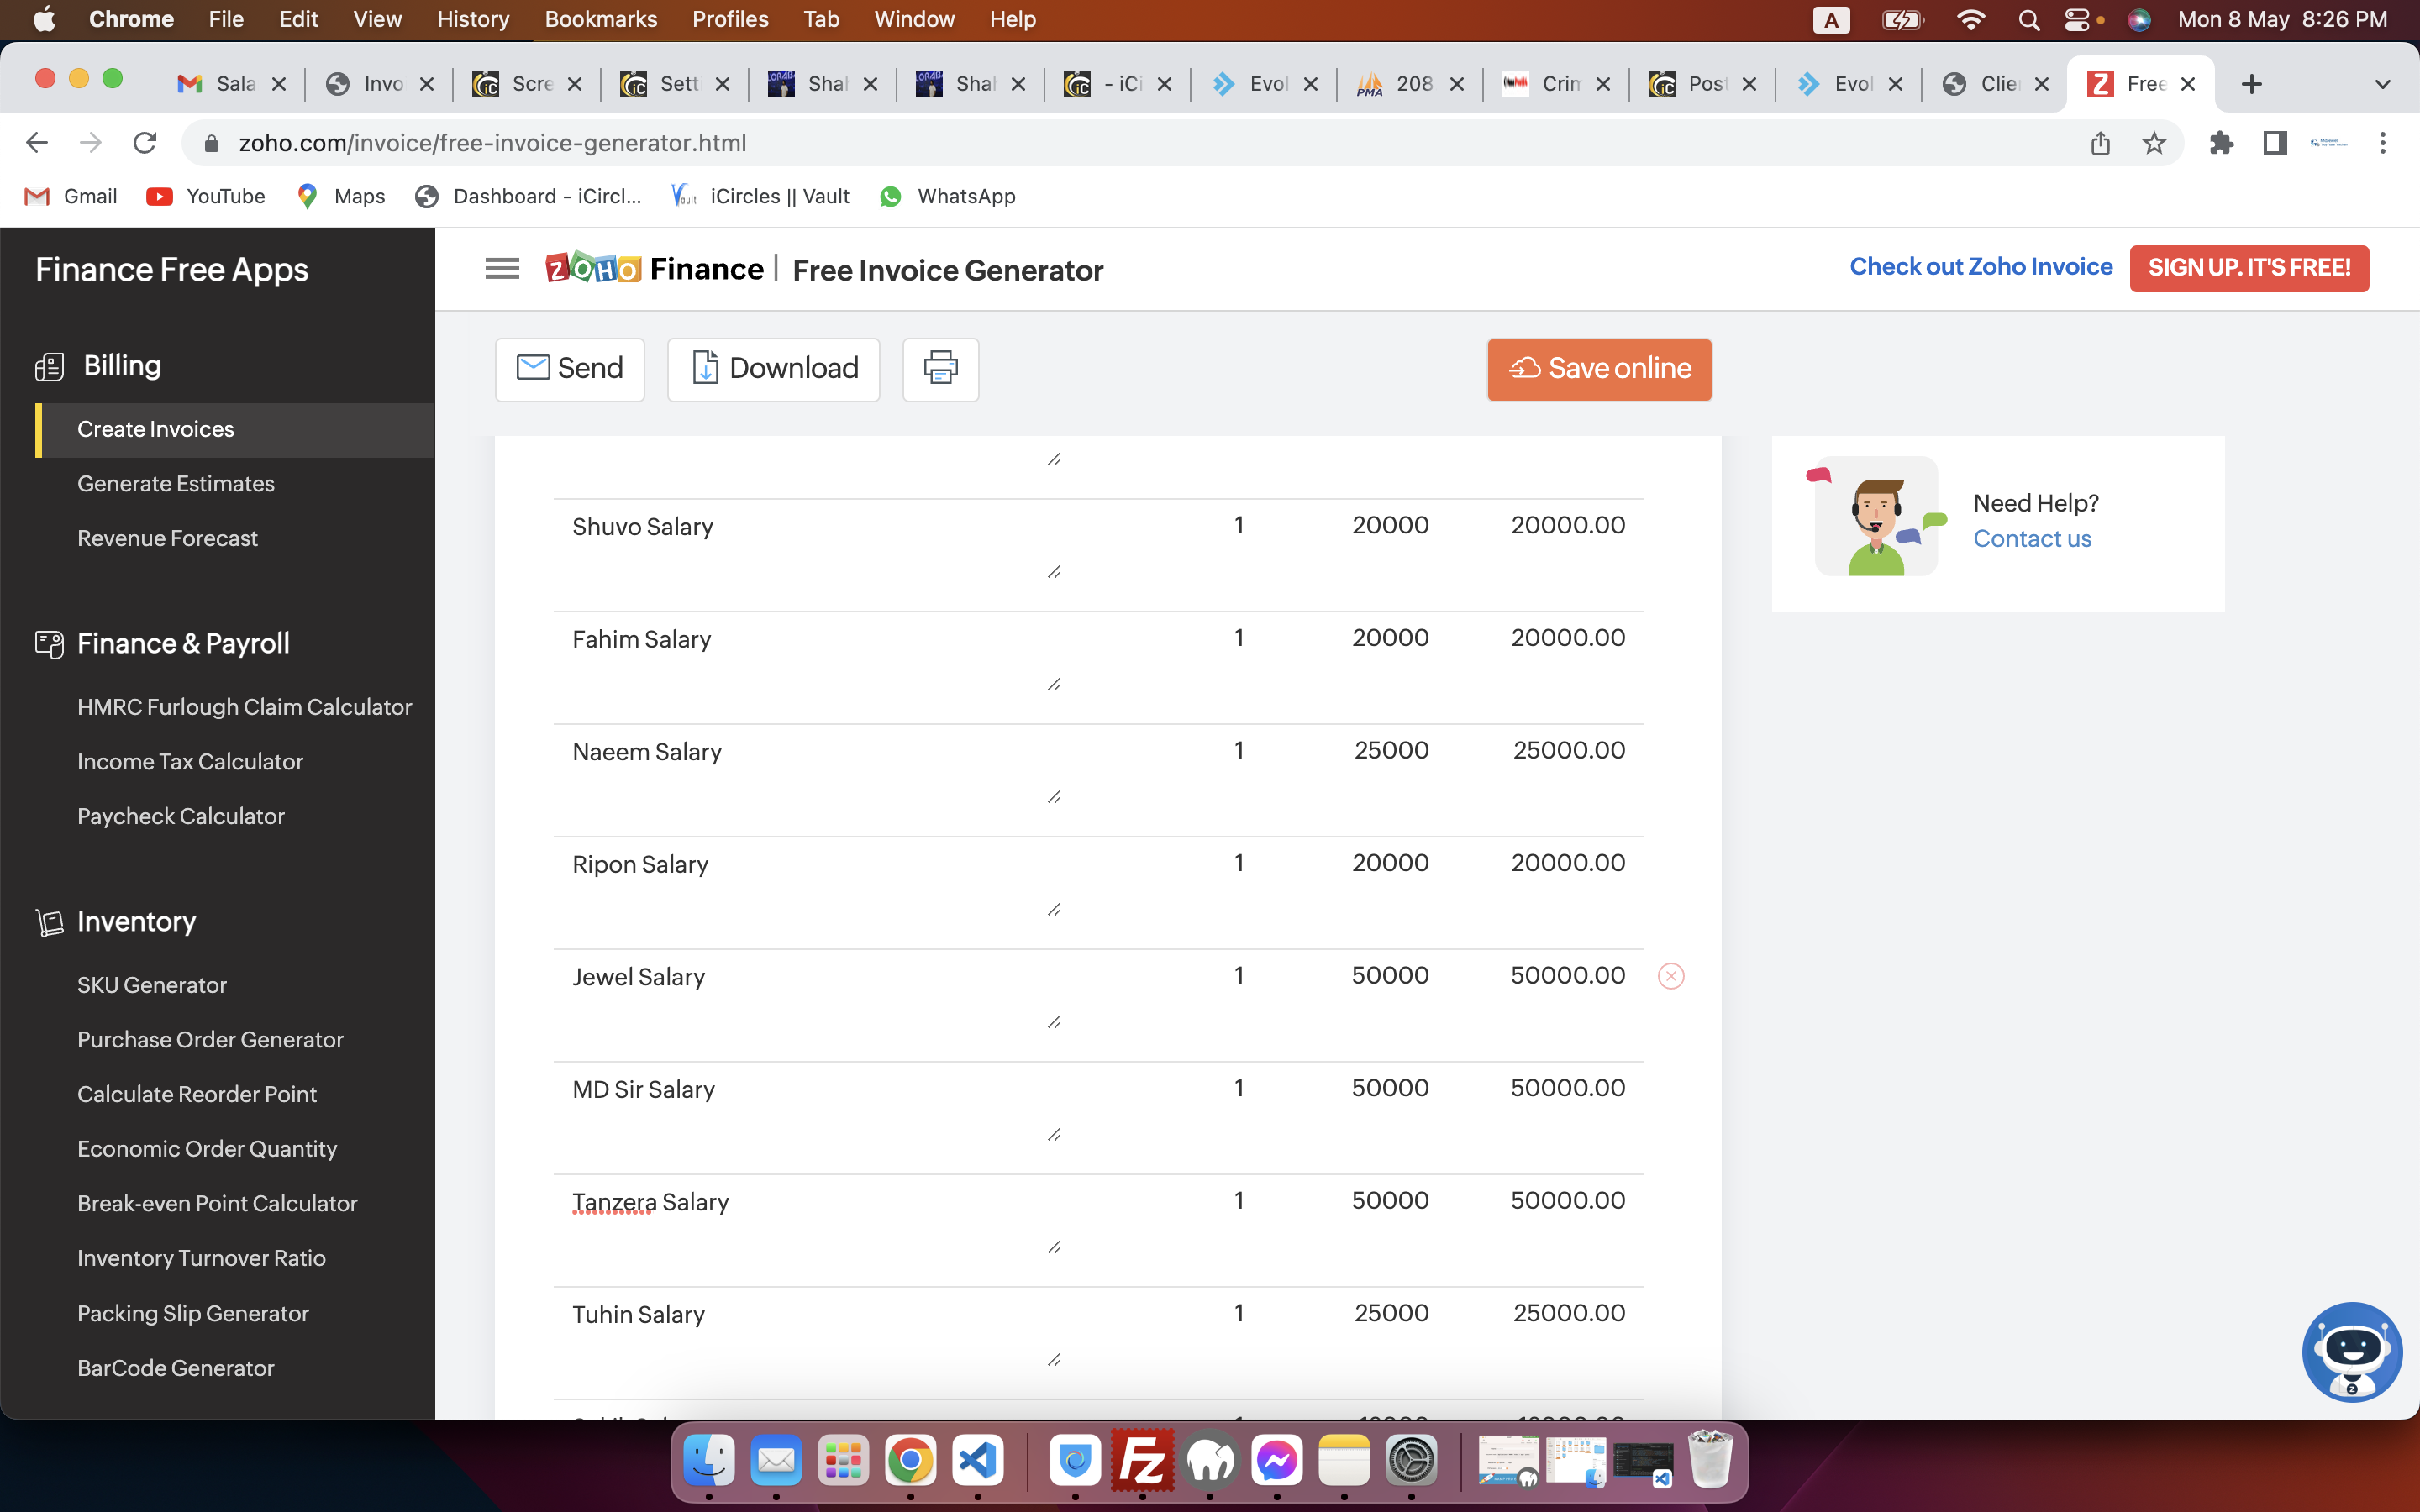This screenshot has width=2420, height=1512.
Task: Click the Finance & Payroll section header
Action: [x=183, y=643]
